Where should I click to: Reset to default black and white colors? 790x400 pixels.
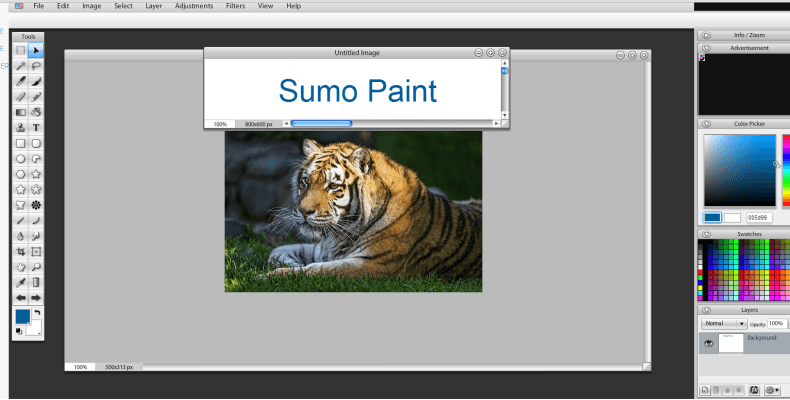click(x=19, y=331)
